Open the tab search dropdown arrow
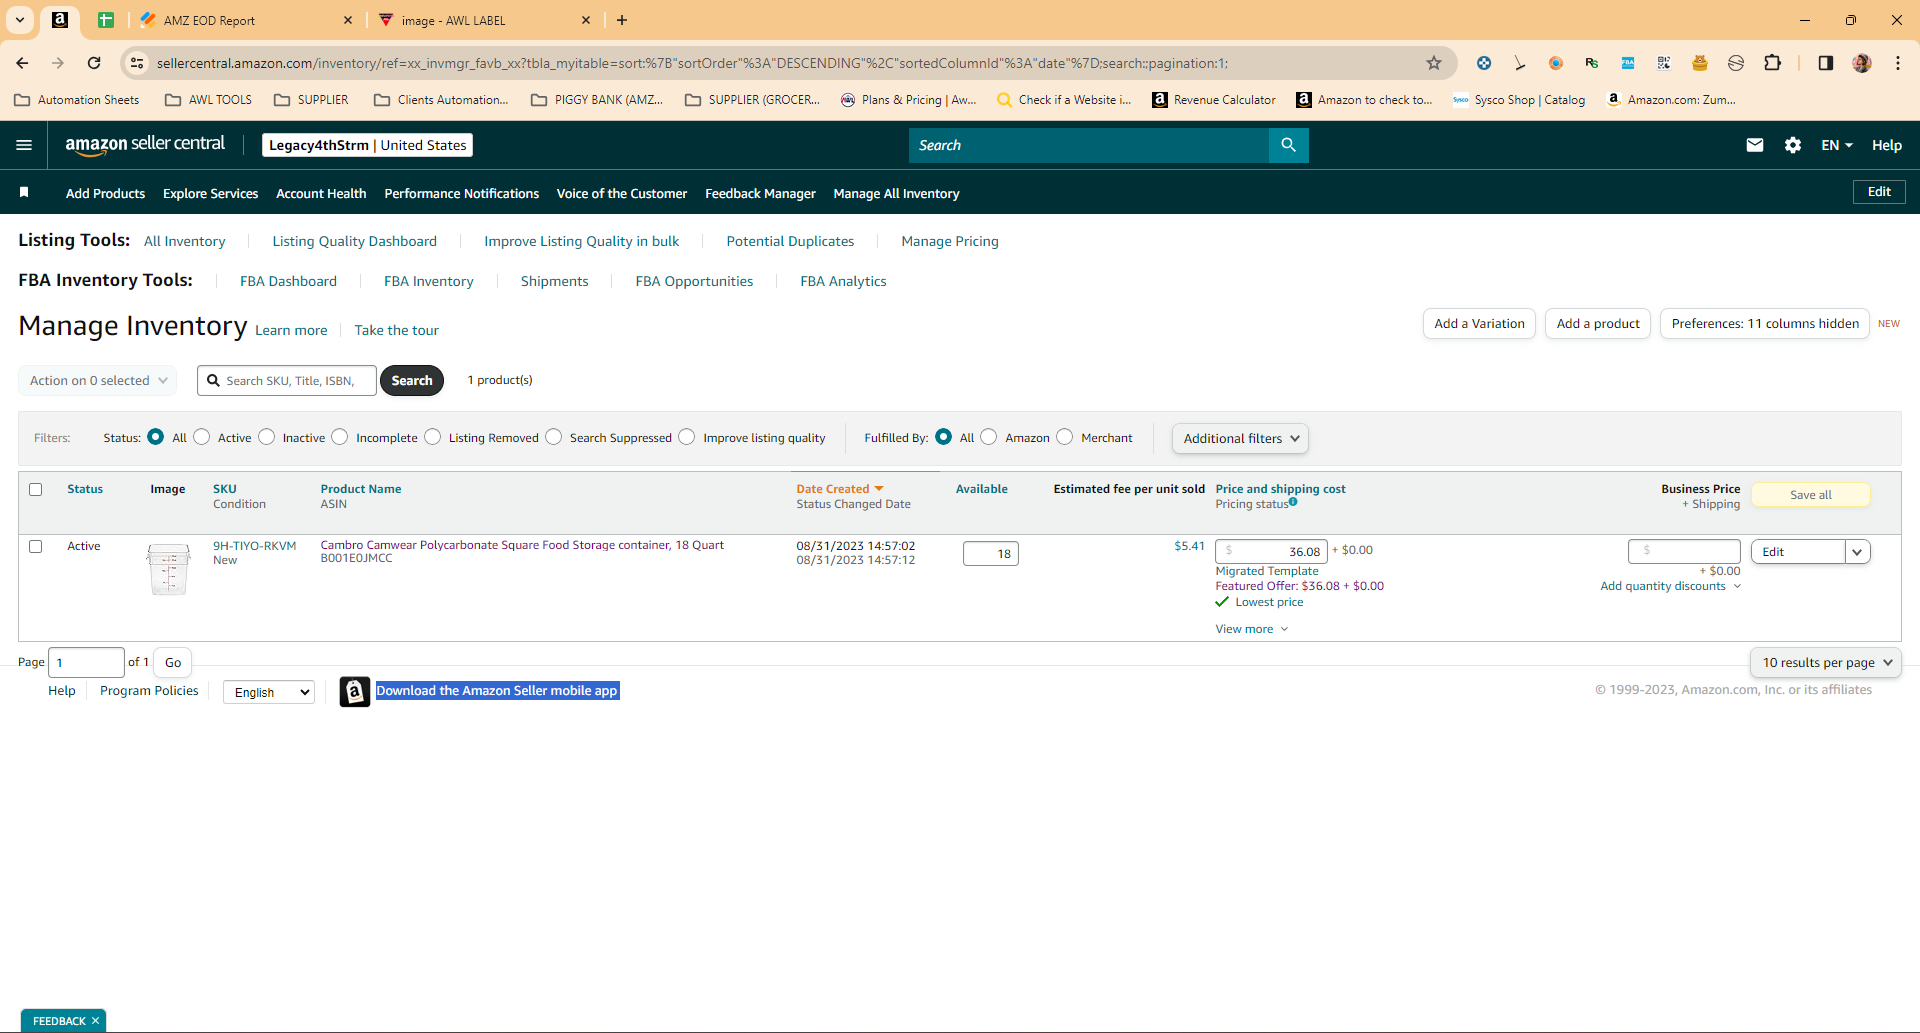Image resolution: width=1920 pixels, height=1033 pixels. click(20, 20)
